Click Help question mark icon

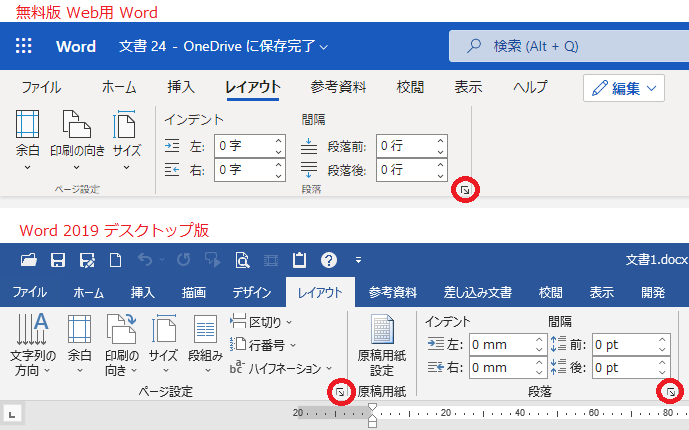point(329,260)
